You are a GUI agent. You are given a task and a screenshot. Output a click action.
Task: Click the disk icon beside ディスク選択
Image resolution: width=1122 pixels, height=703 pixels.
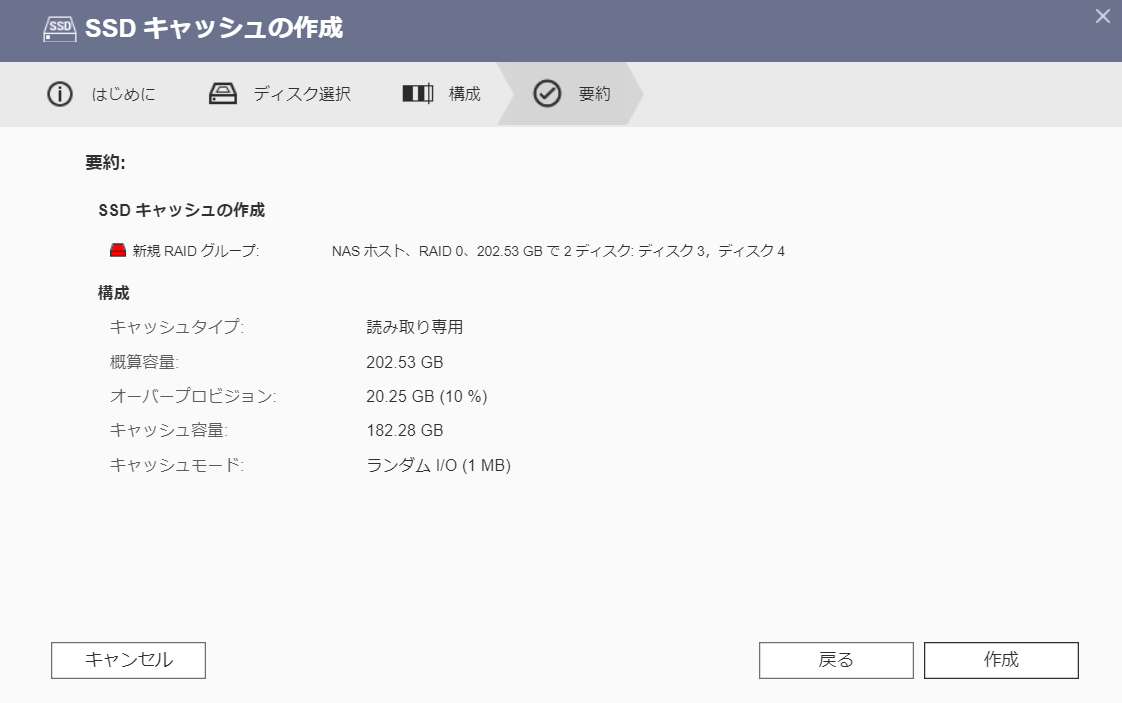pos(222,94)
